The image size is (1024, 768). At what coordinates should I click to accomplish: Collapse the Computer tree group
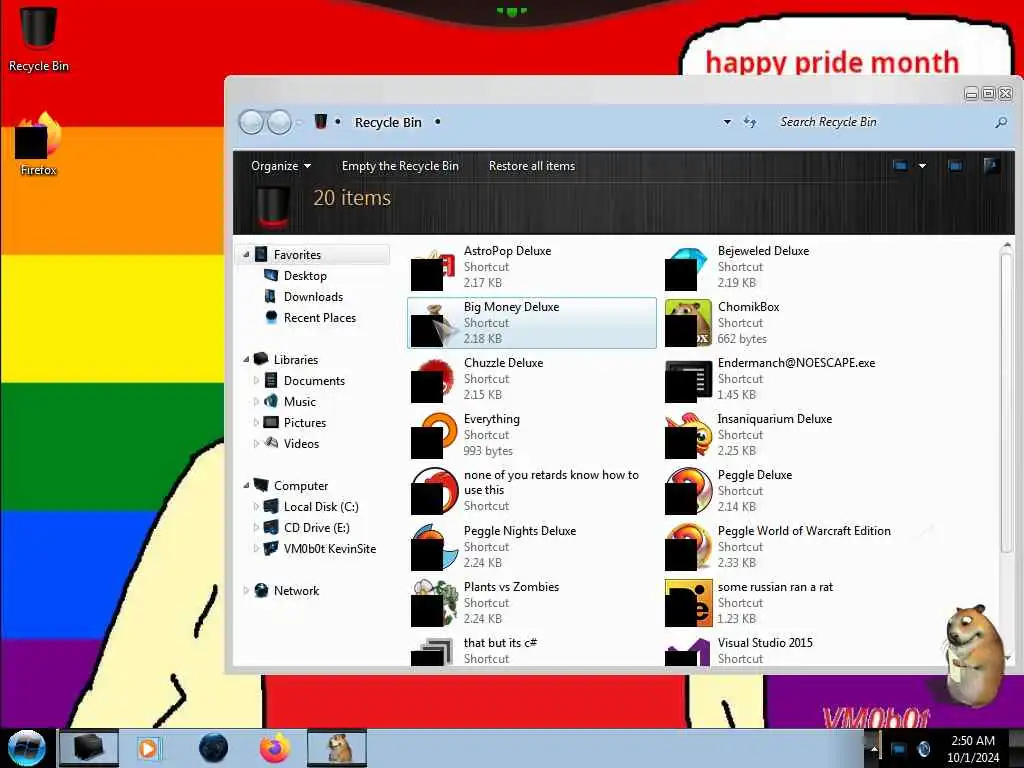click(246, 485)
